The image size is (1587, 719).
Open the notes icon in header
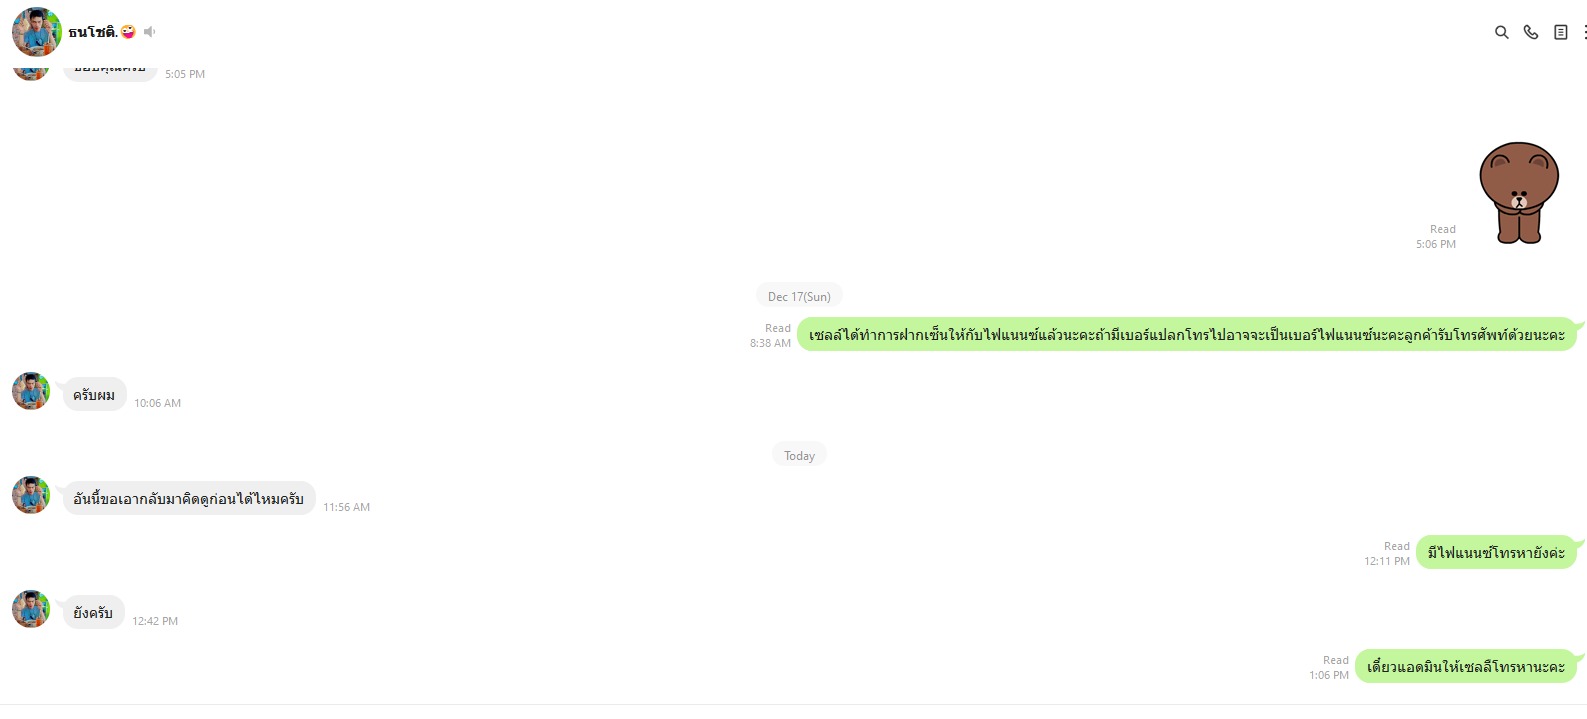1560,32
